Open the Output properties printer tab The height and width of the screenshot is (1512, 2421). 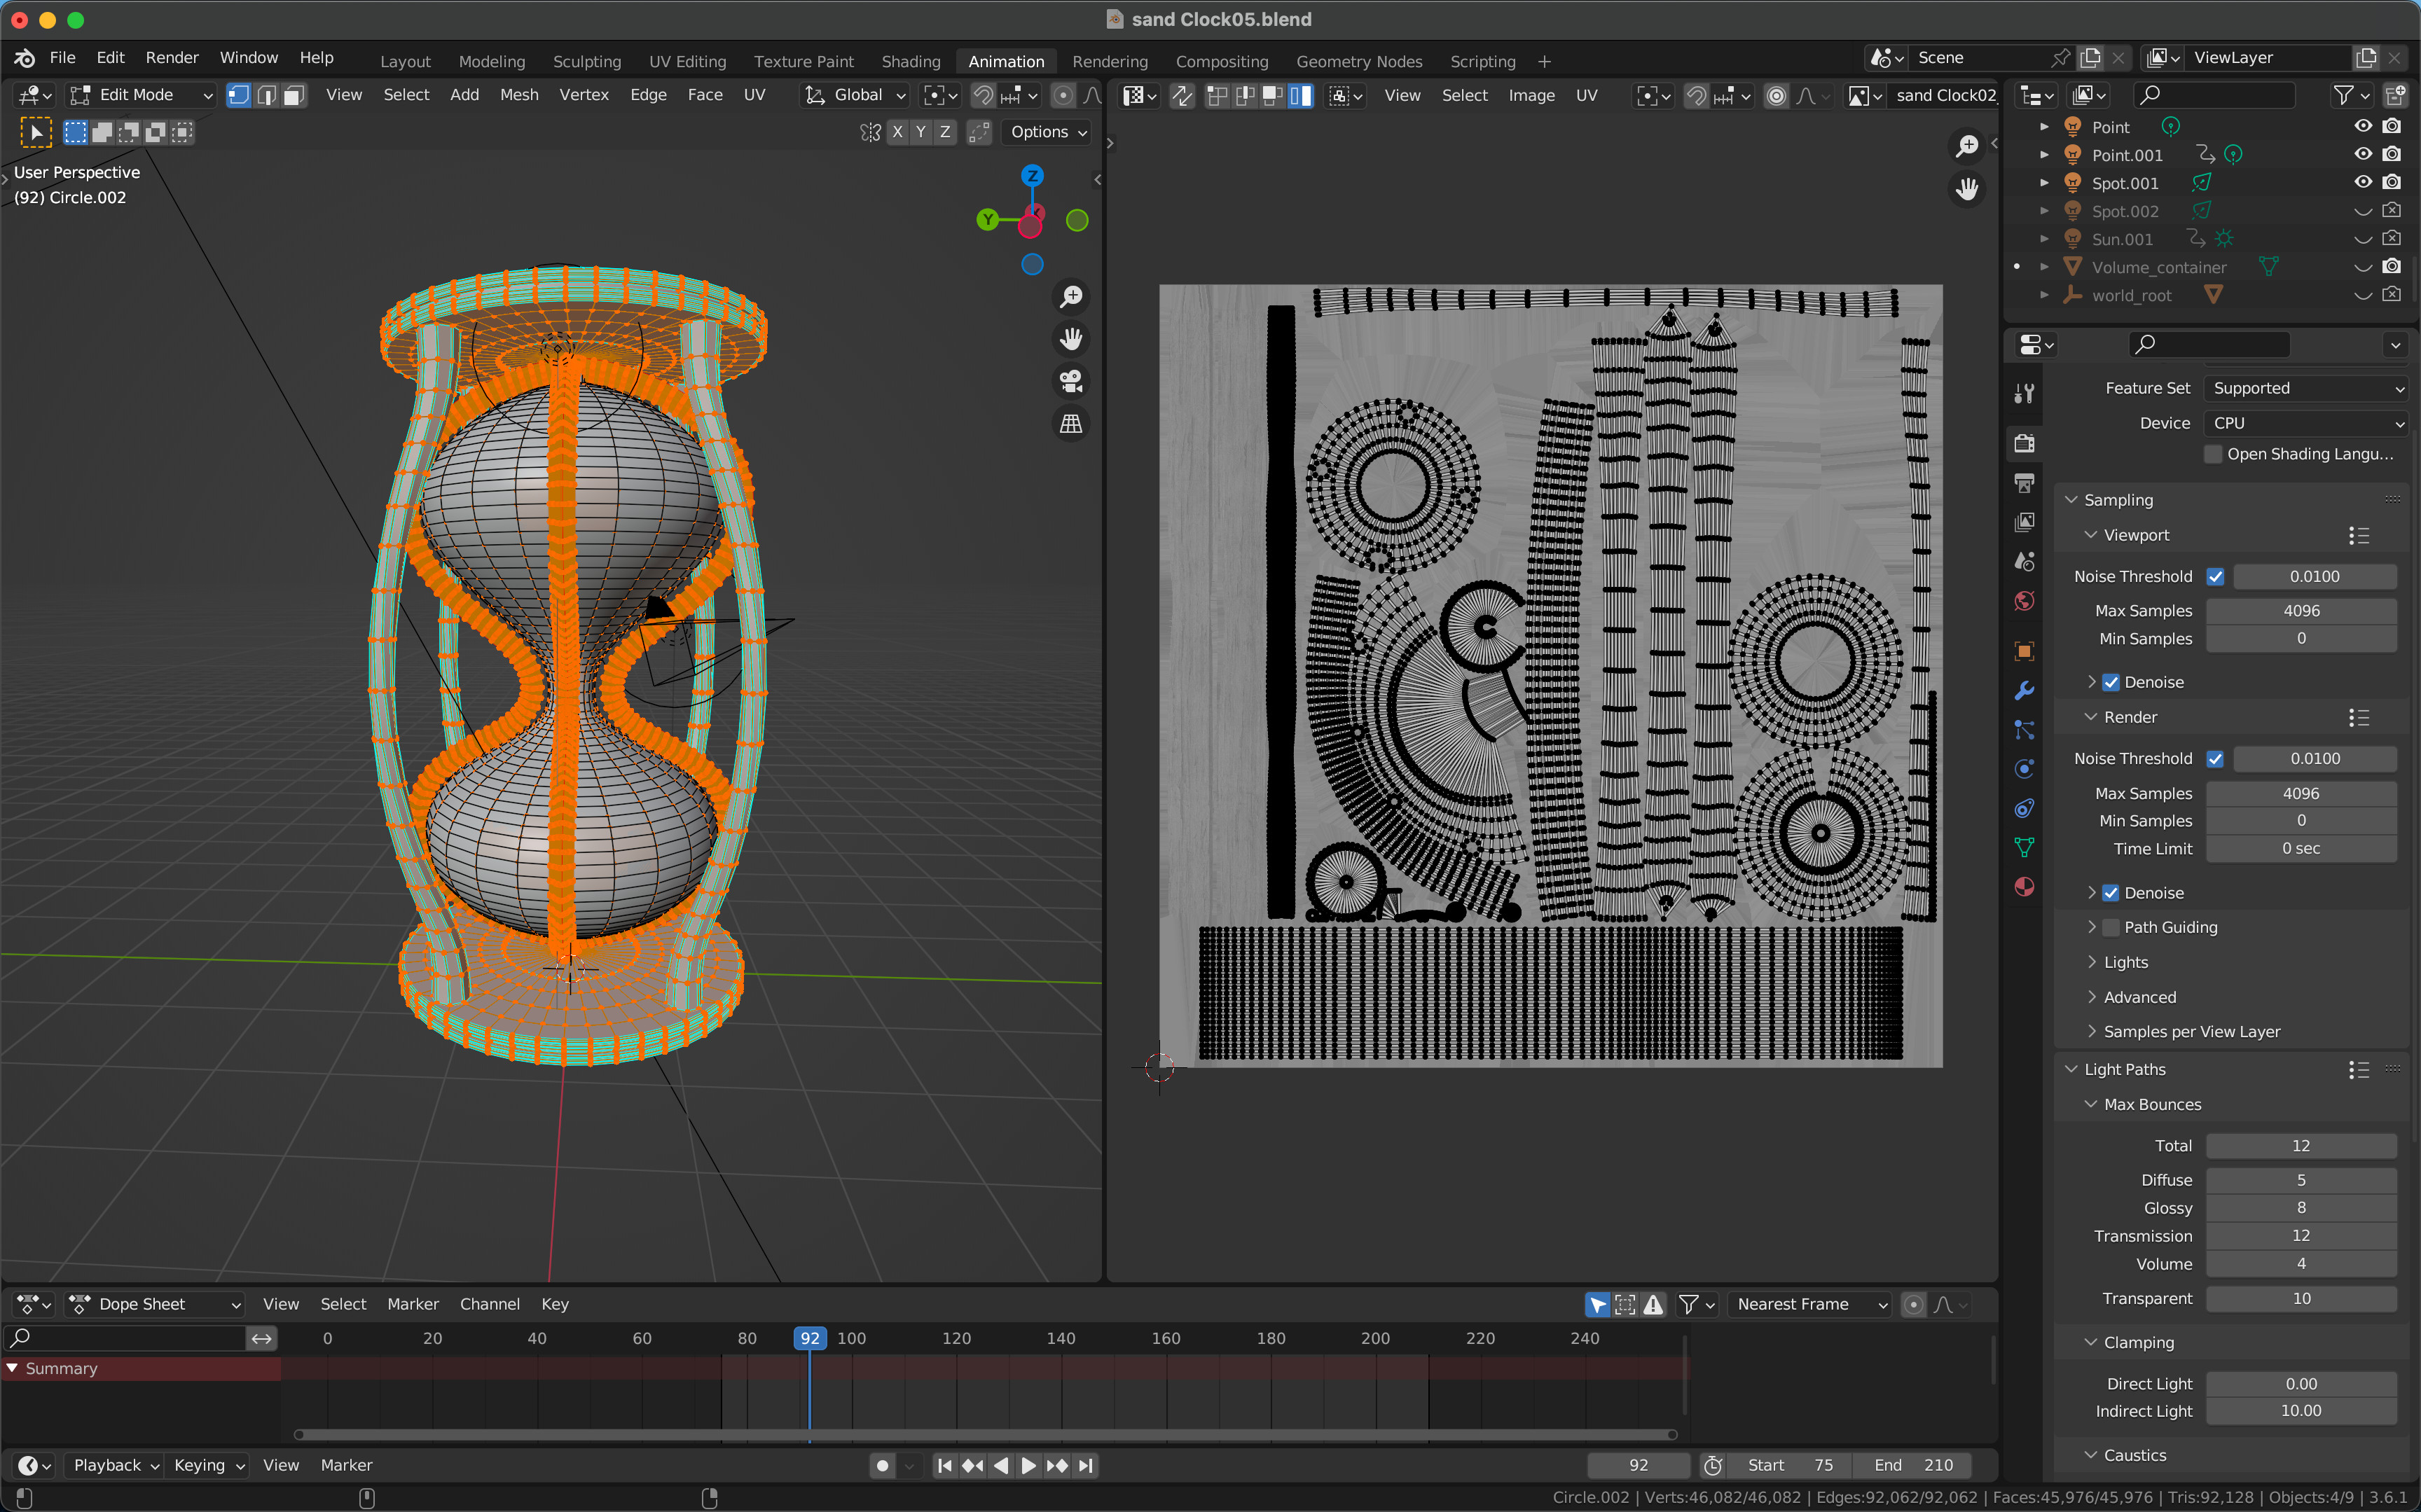(x=2024, y=483)
